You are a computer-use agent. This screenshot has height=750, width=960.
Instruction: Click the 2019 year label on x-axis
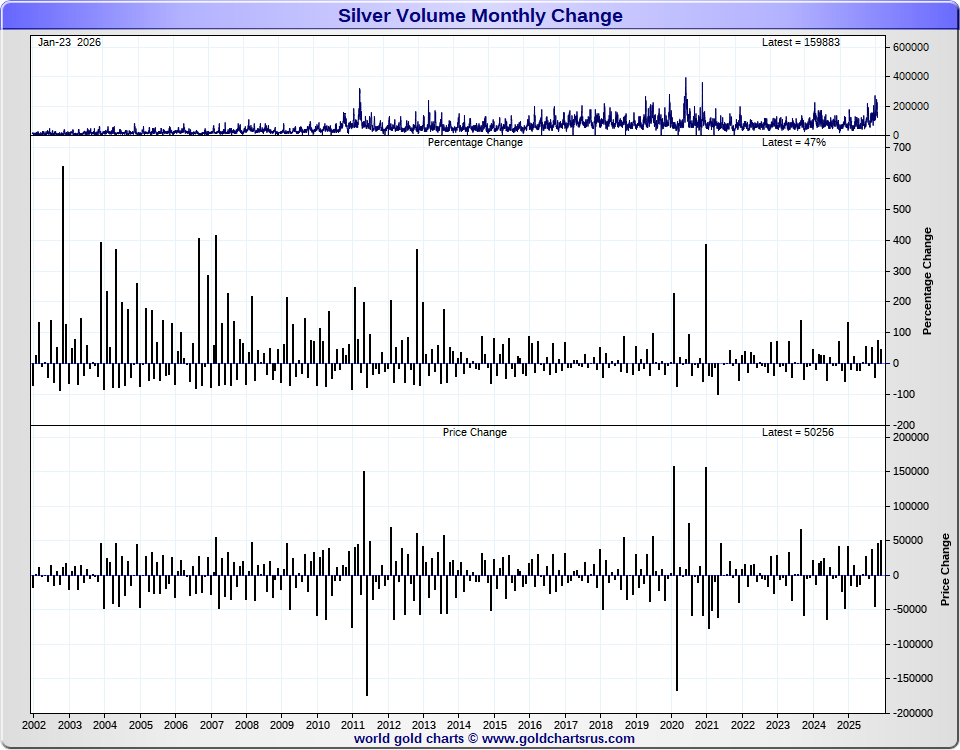tap(637, 726)
